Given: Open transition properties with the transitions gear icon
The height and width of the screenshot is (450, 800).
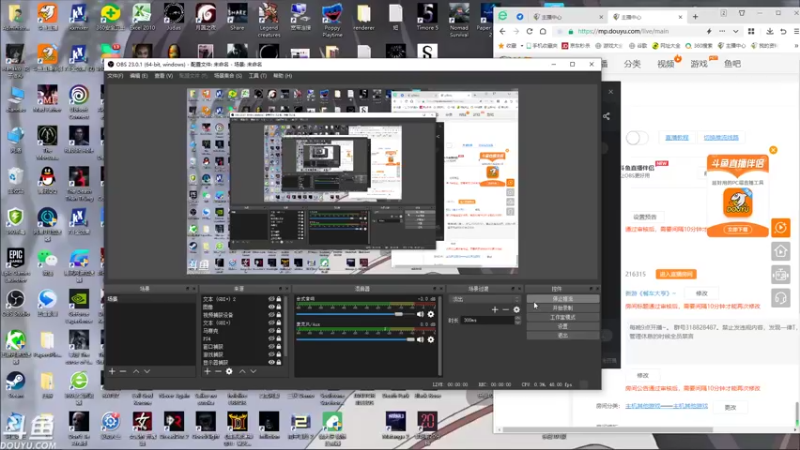Looking at the screenshot, I should pos(516,310).
